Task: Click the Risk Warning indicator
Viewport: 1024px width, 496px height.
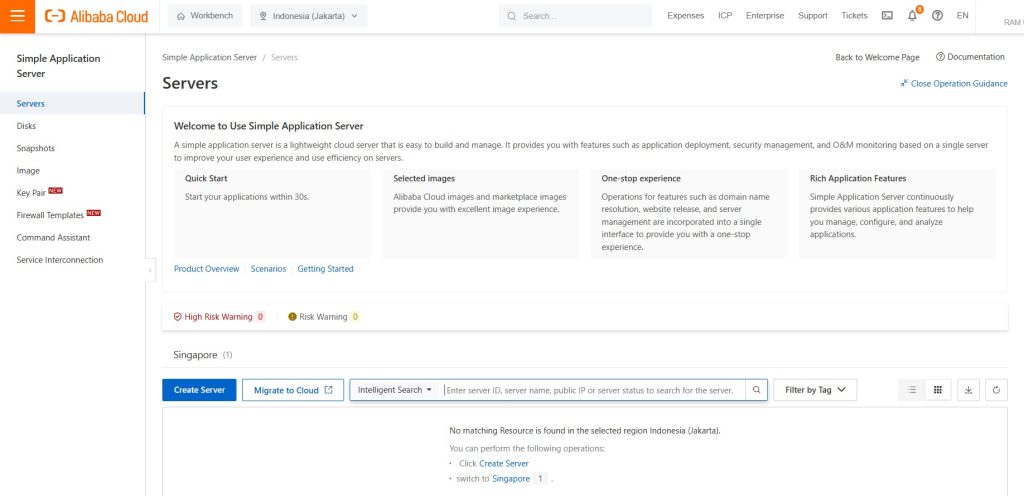Action: pyautogui.click(x=323, y=317)
